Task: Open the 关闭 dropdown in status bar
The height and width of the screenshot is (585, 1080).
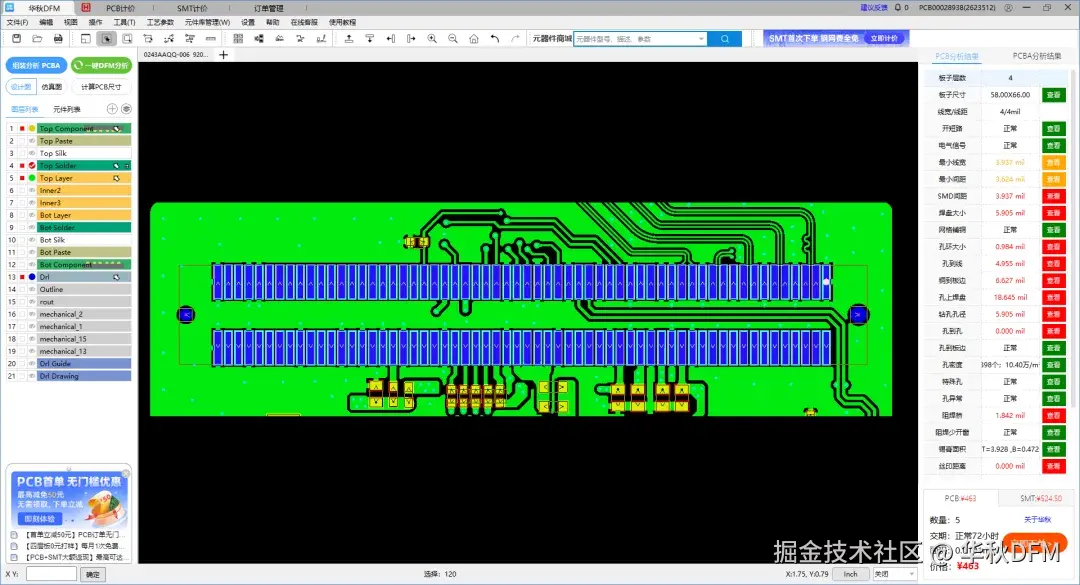Action: click(895, 574)
